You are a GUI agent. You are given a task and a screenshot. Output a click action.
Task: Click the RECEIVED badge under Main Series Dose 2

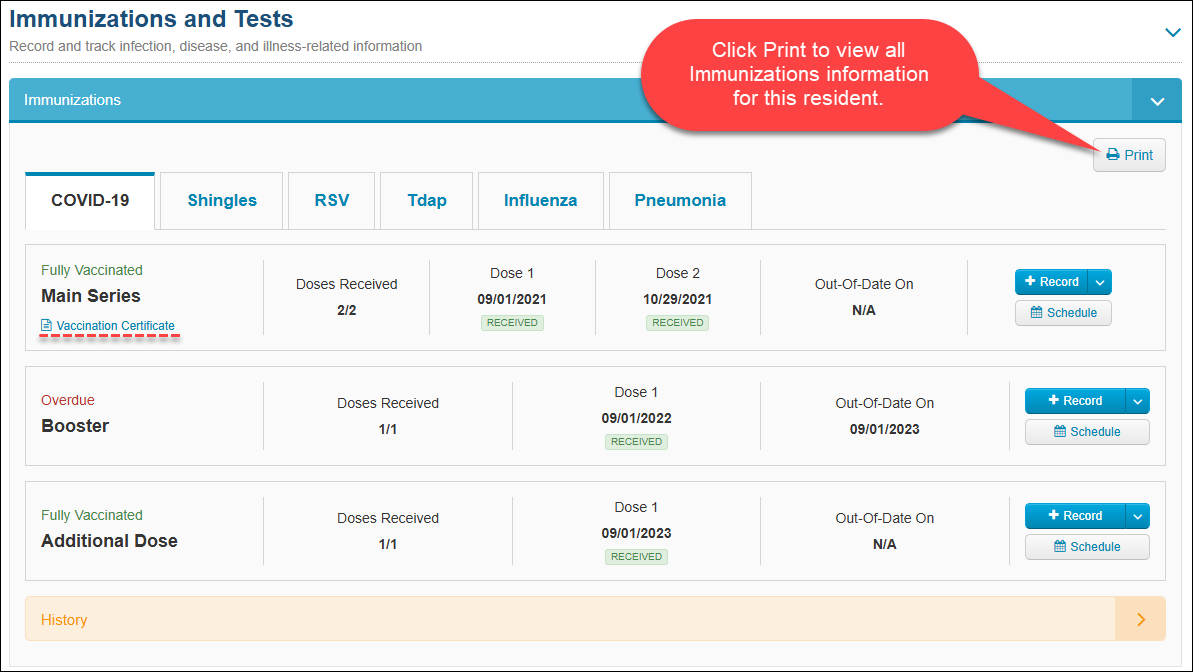click(x=677, y=323)
